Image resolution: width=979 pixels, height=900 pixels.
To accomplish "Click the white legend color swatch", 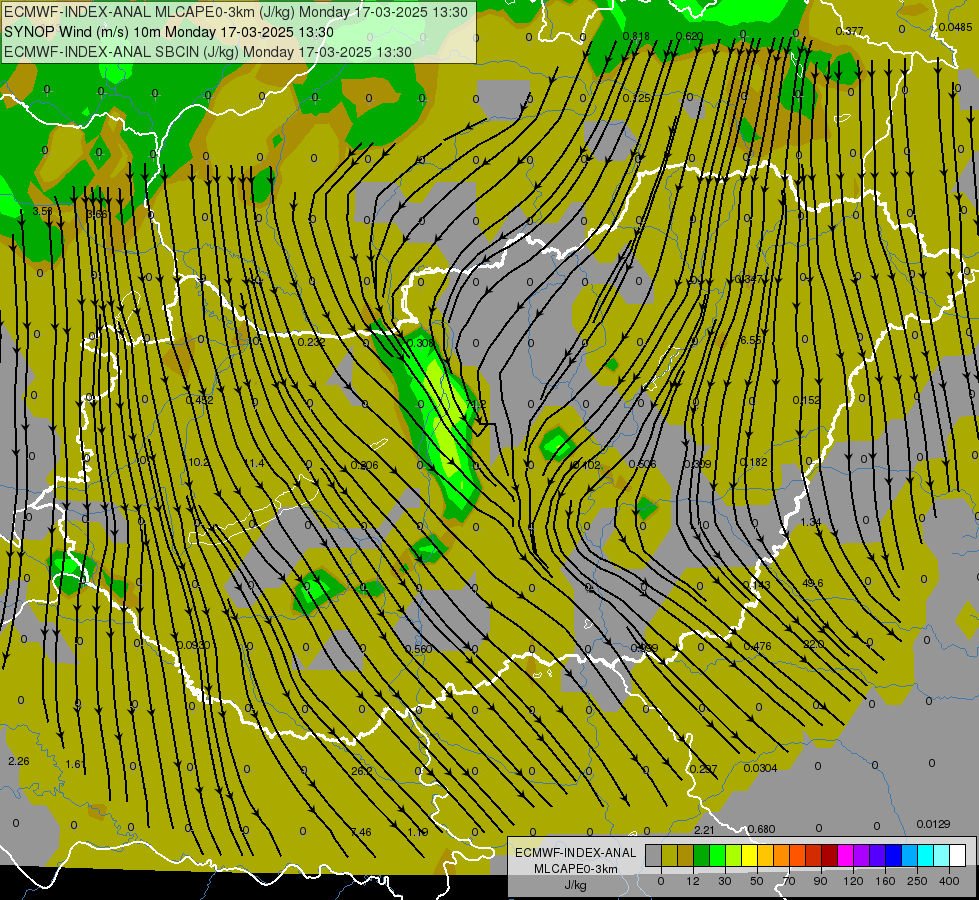I will click(957, 855).
